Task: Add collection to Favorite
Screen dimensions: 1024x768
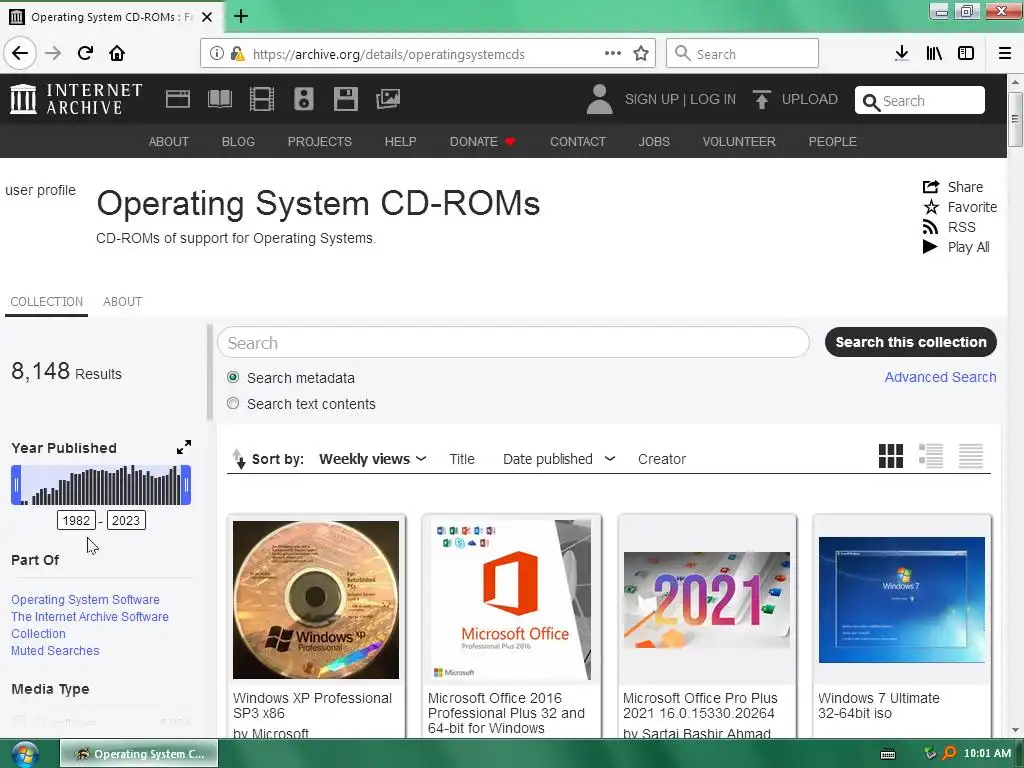Action: (x=960, y=207)
